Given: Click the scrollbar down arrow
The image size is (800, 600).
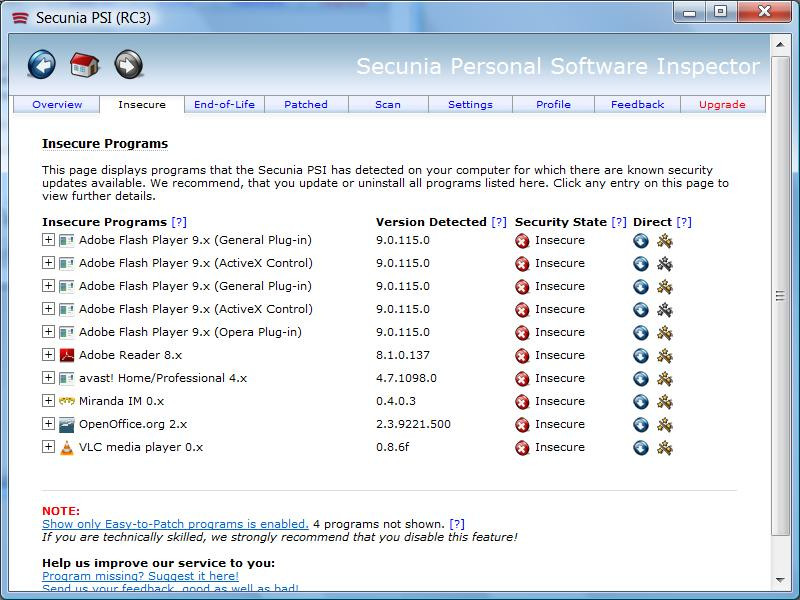Looking at the screenshot, I should click(x=780, y=580).
